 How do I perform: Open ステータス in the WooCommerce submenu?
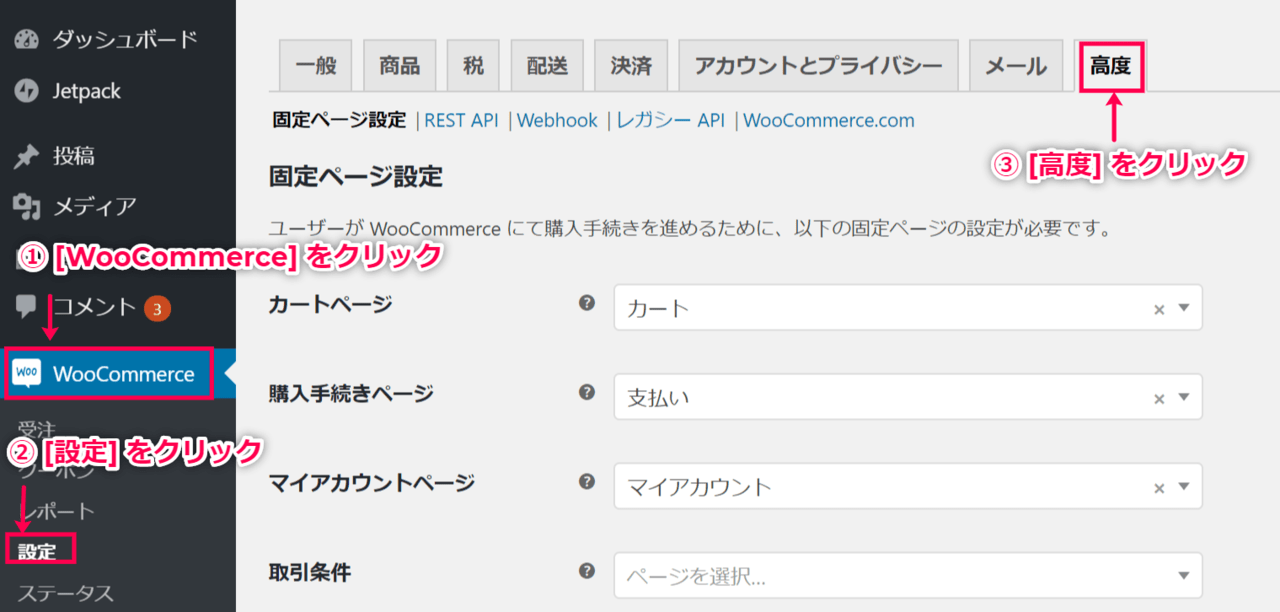click(x=65, y=594)
